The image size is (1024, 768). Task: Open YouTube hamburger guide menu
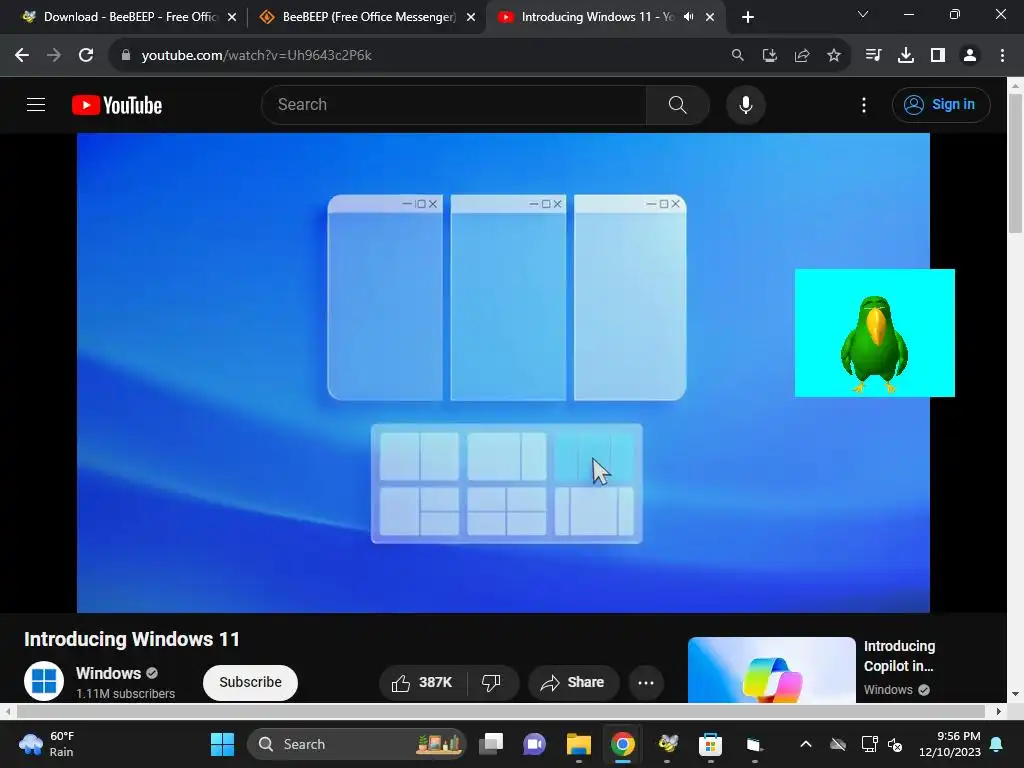(x=36, y=104)
